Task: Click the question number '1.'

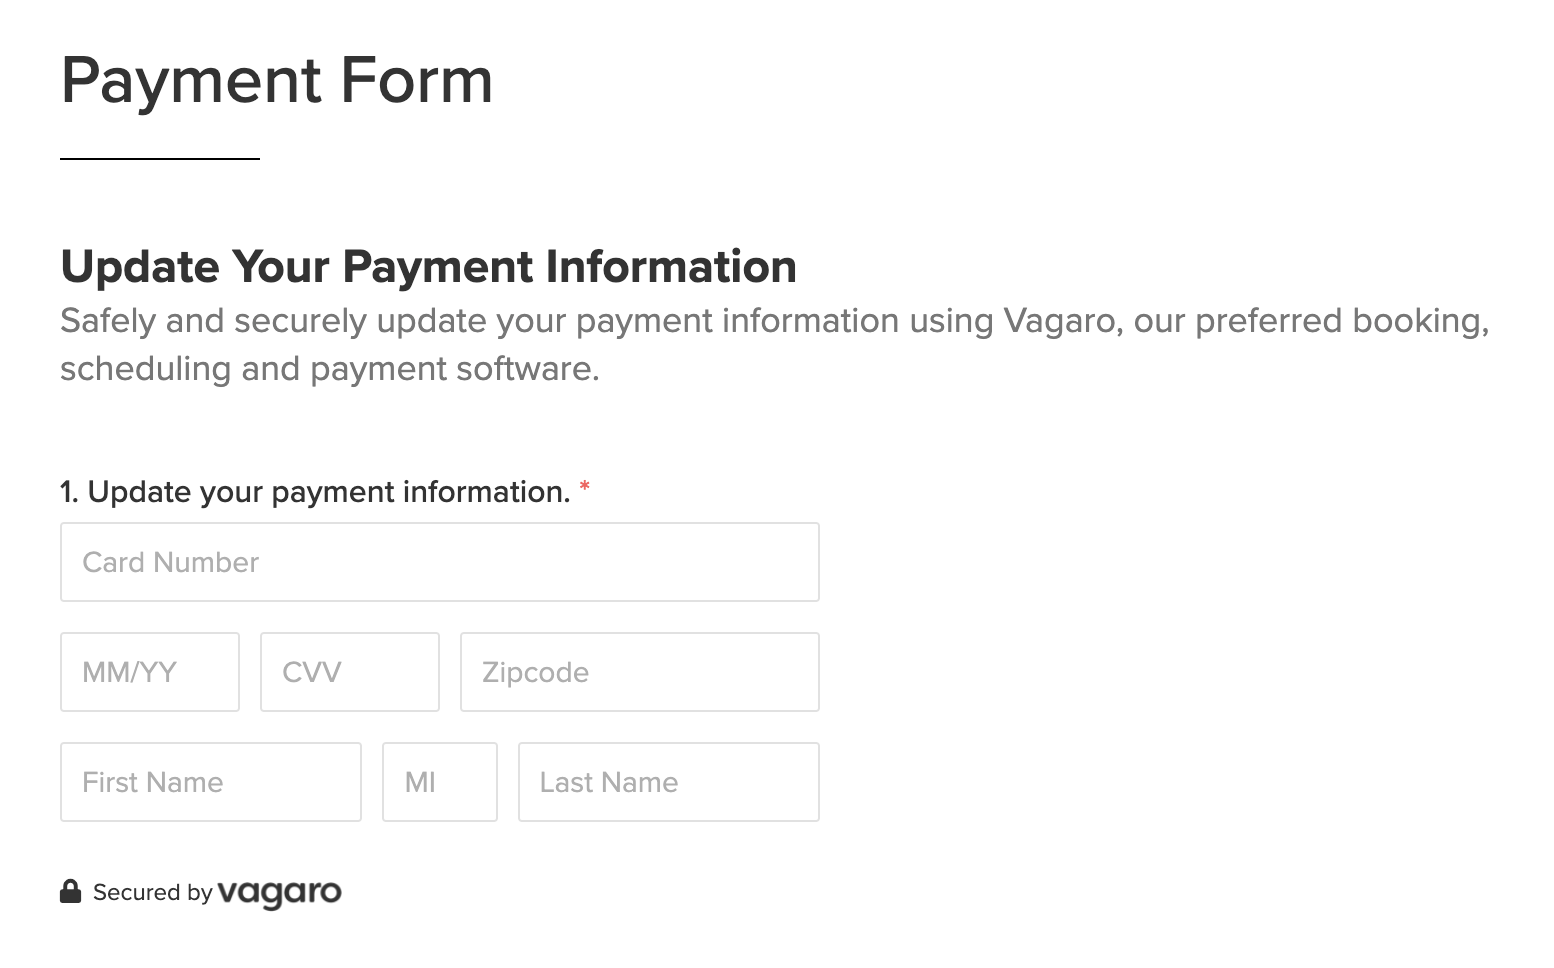Action: coord(68,492)
